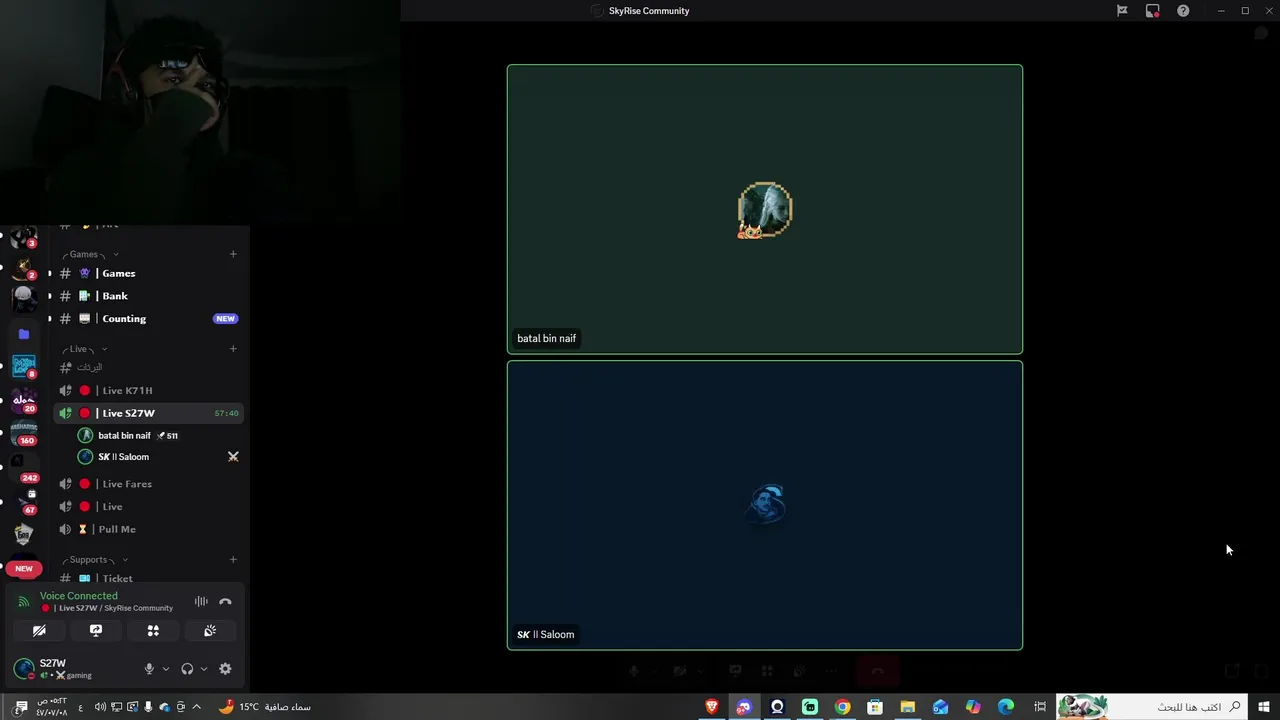The width and height of the screenshot is (1280, 720).
Task: Click batal bin naif avatar in tile
Action: [765, 210]
